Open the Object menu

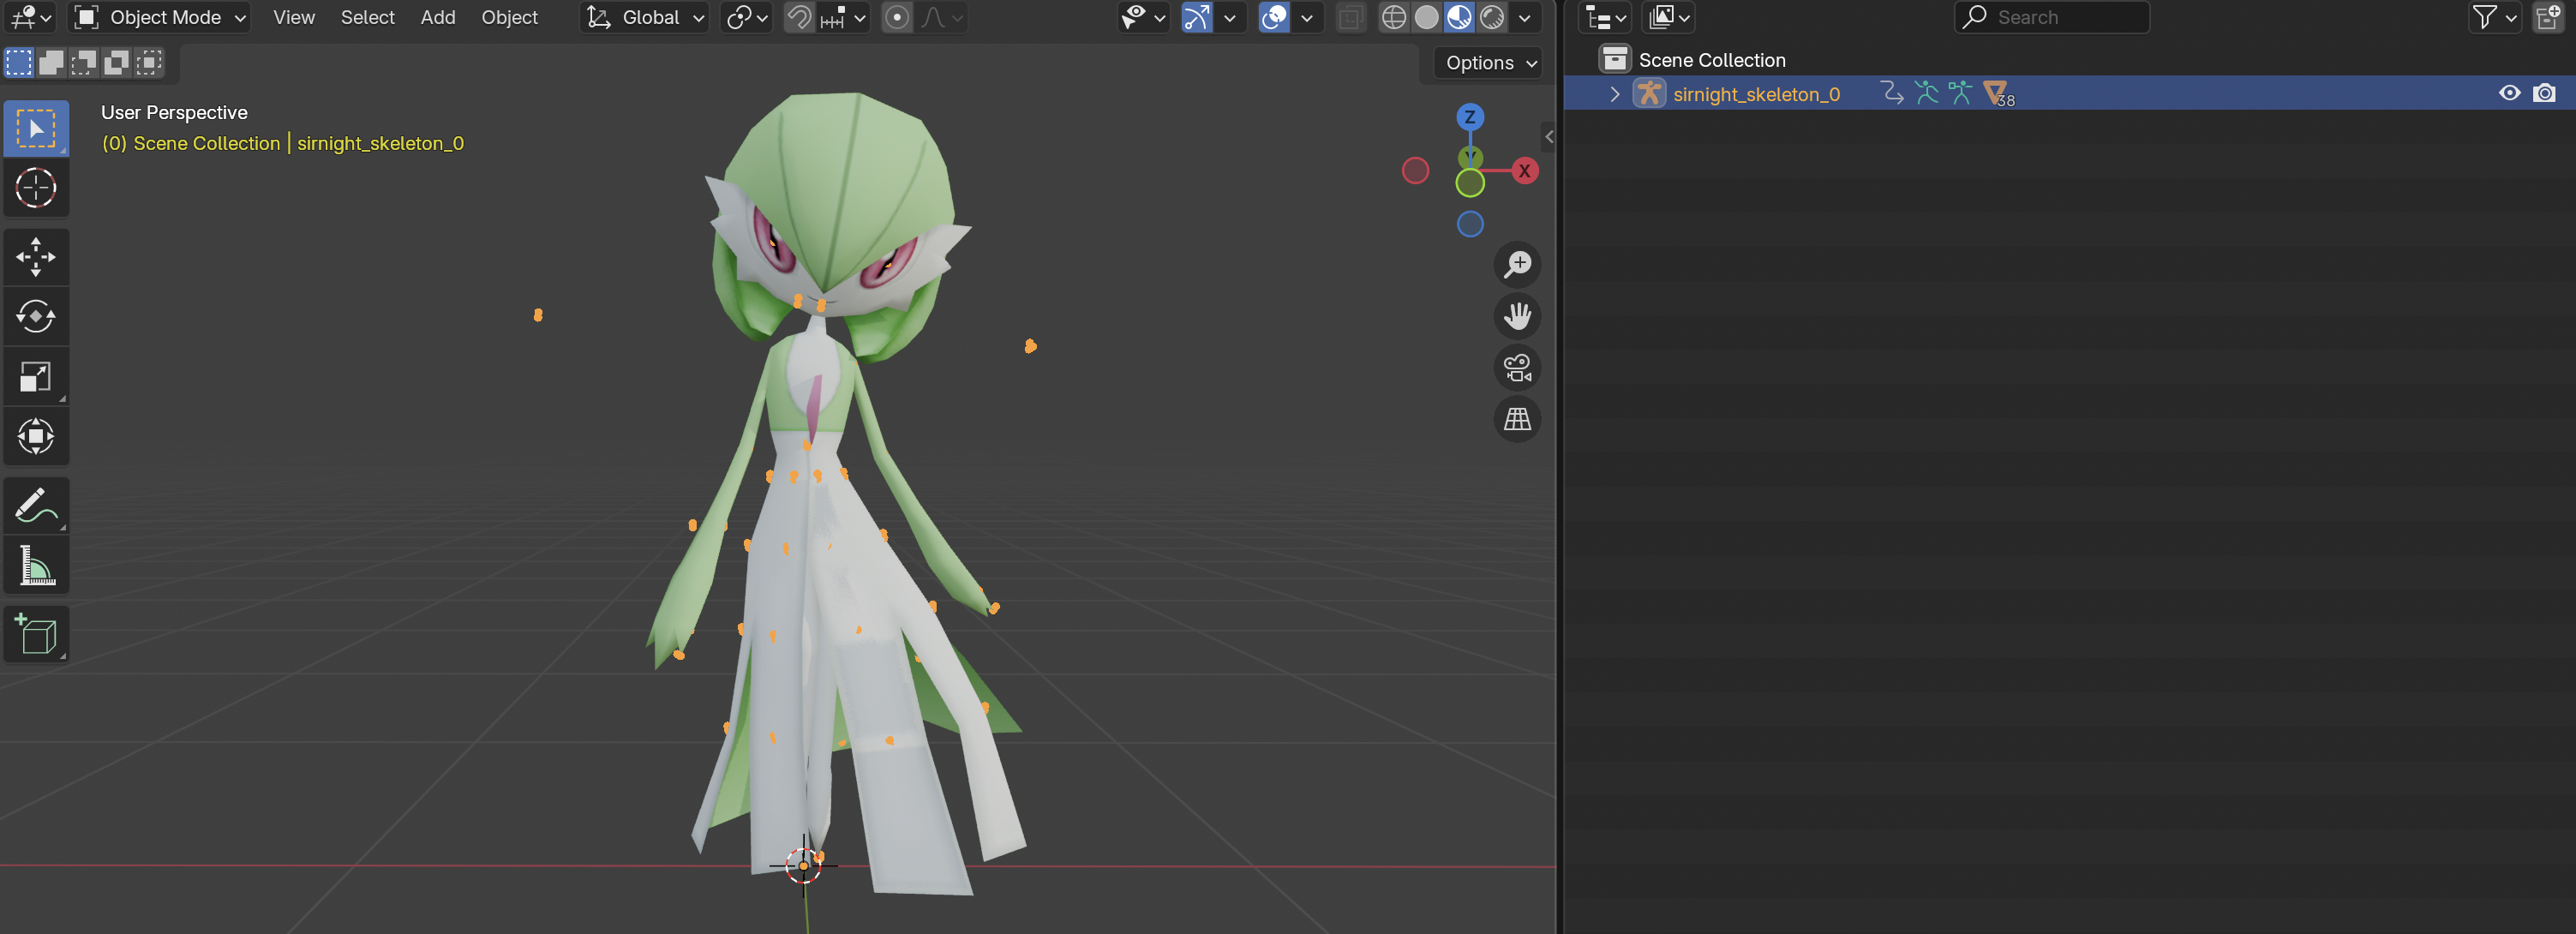click(509, 17)
